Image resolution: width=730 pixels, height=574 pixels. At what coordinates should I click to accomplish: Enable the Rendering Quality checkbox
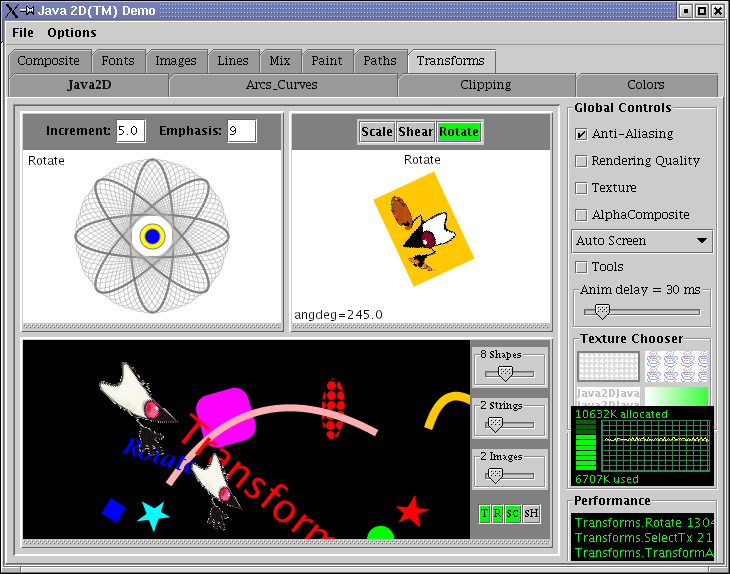[x=581, y=161]
